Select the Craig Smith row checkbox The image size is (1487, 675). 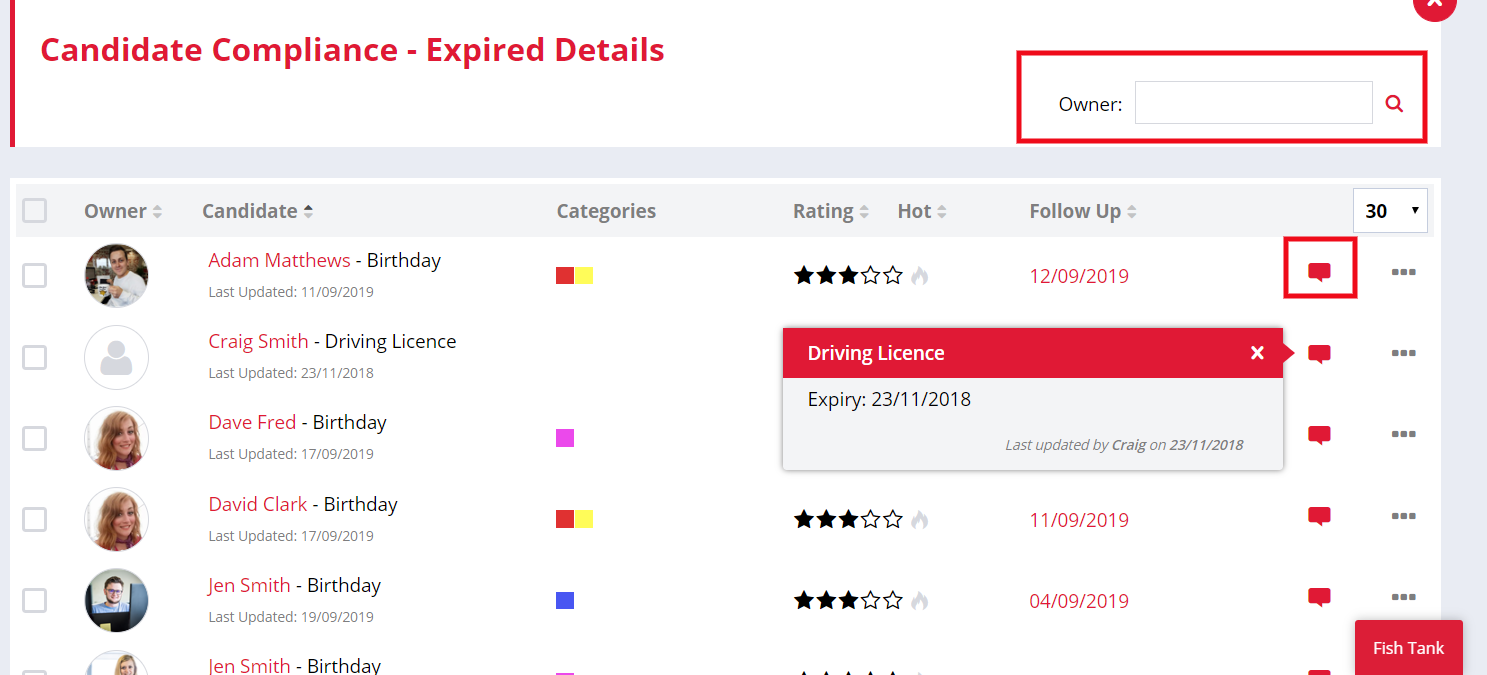pos(35,357)
